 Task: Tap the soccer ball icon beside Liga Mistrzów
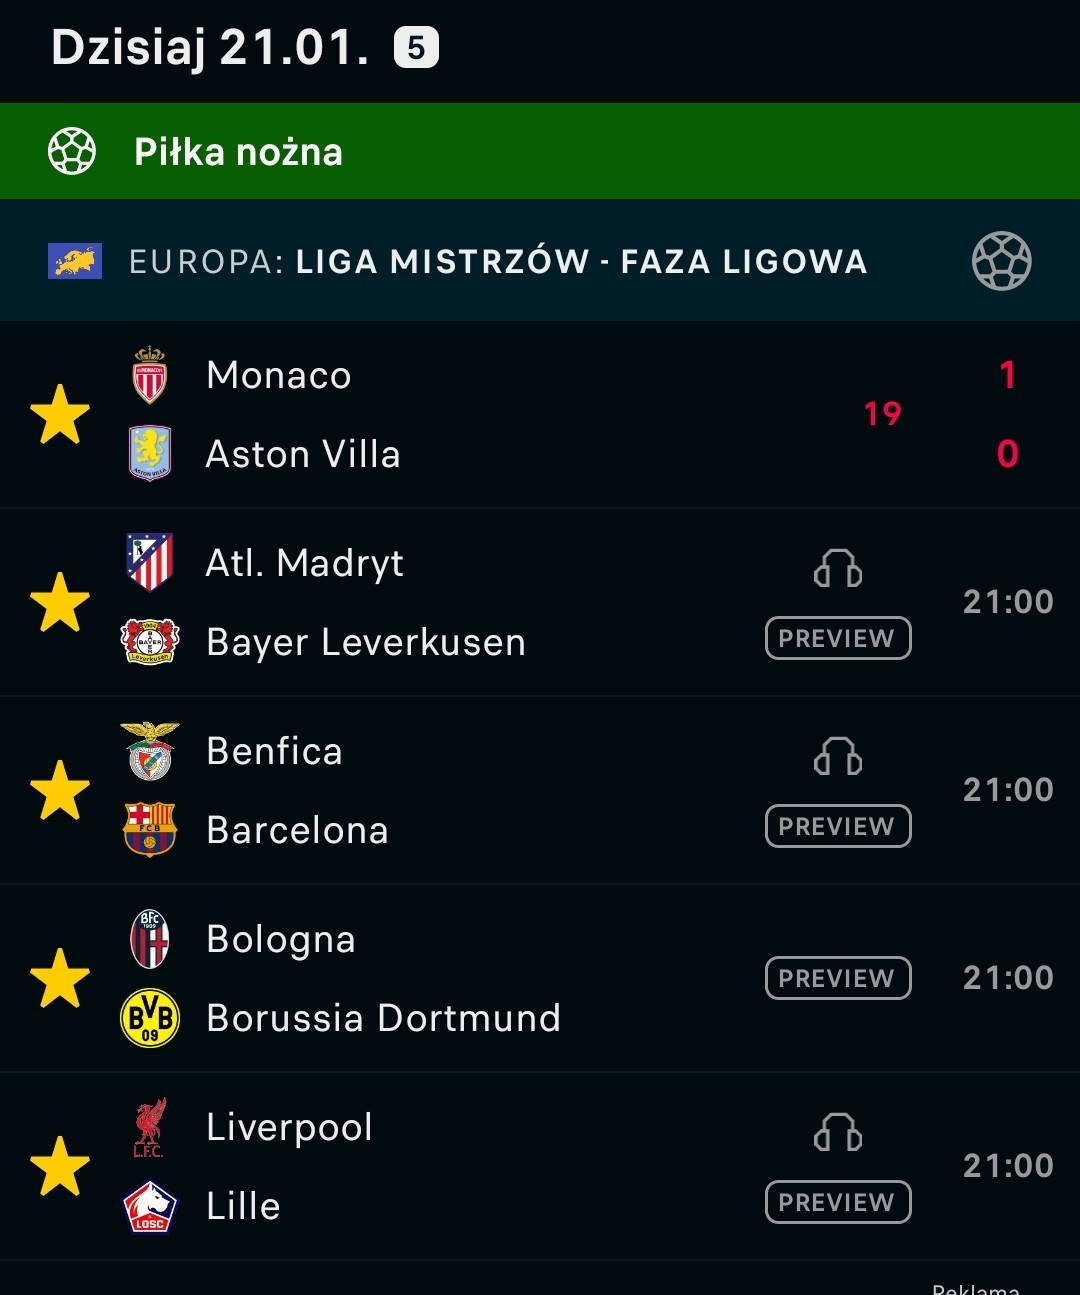[1001, 261]
